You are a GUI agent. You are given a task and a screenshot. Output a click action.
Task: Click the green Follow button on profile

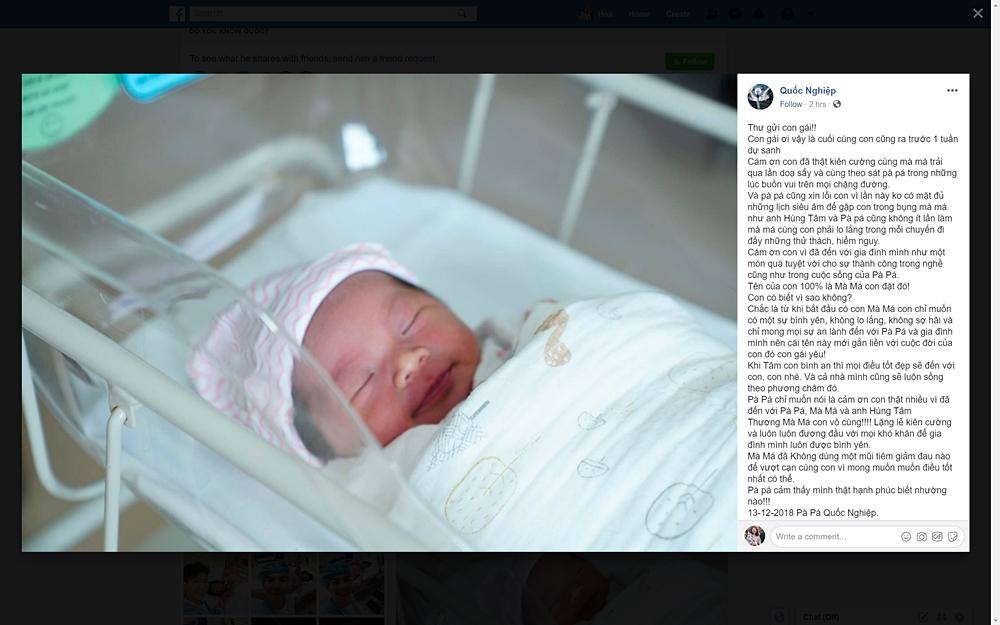pos(690,61)
